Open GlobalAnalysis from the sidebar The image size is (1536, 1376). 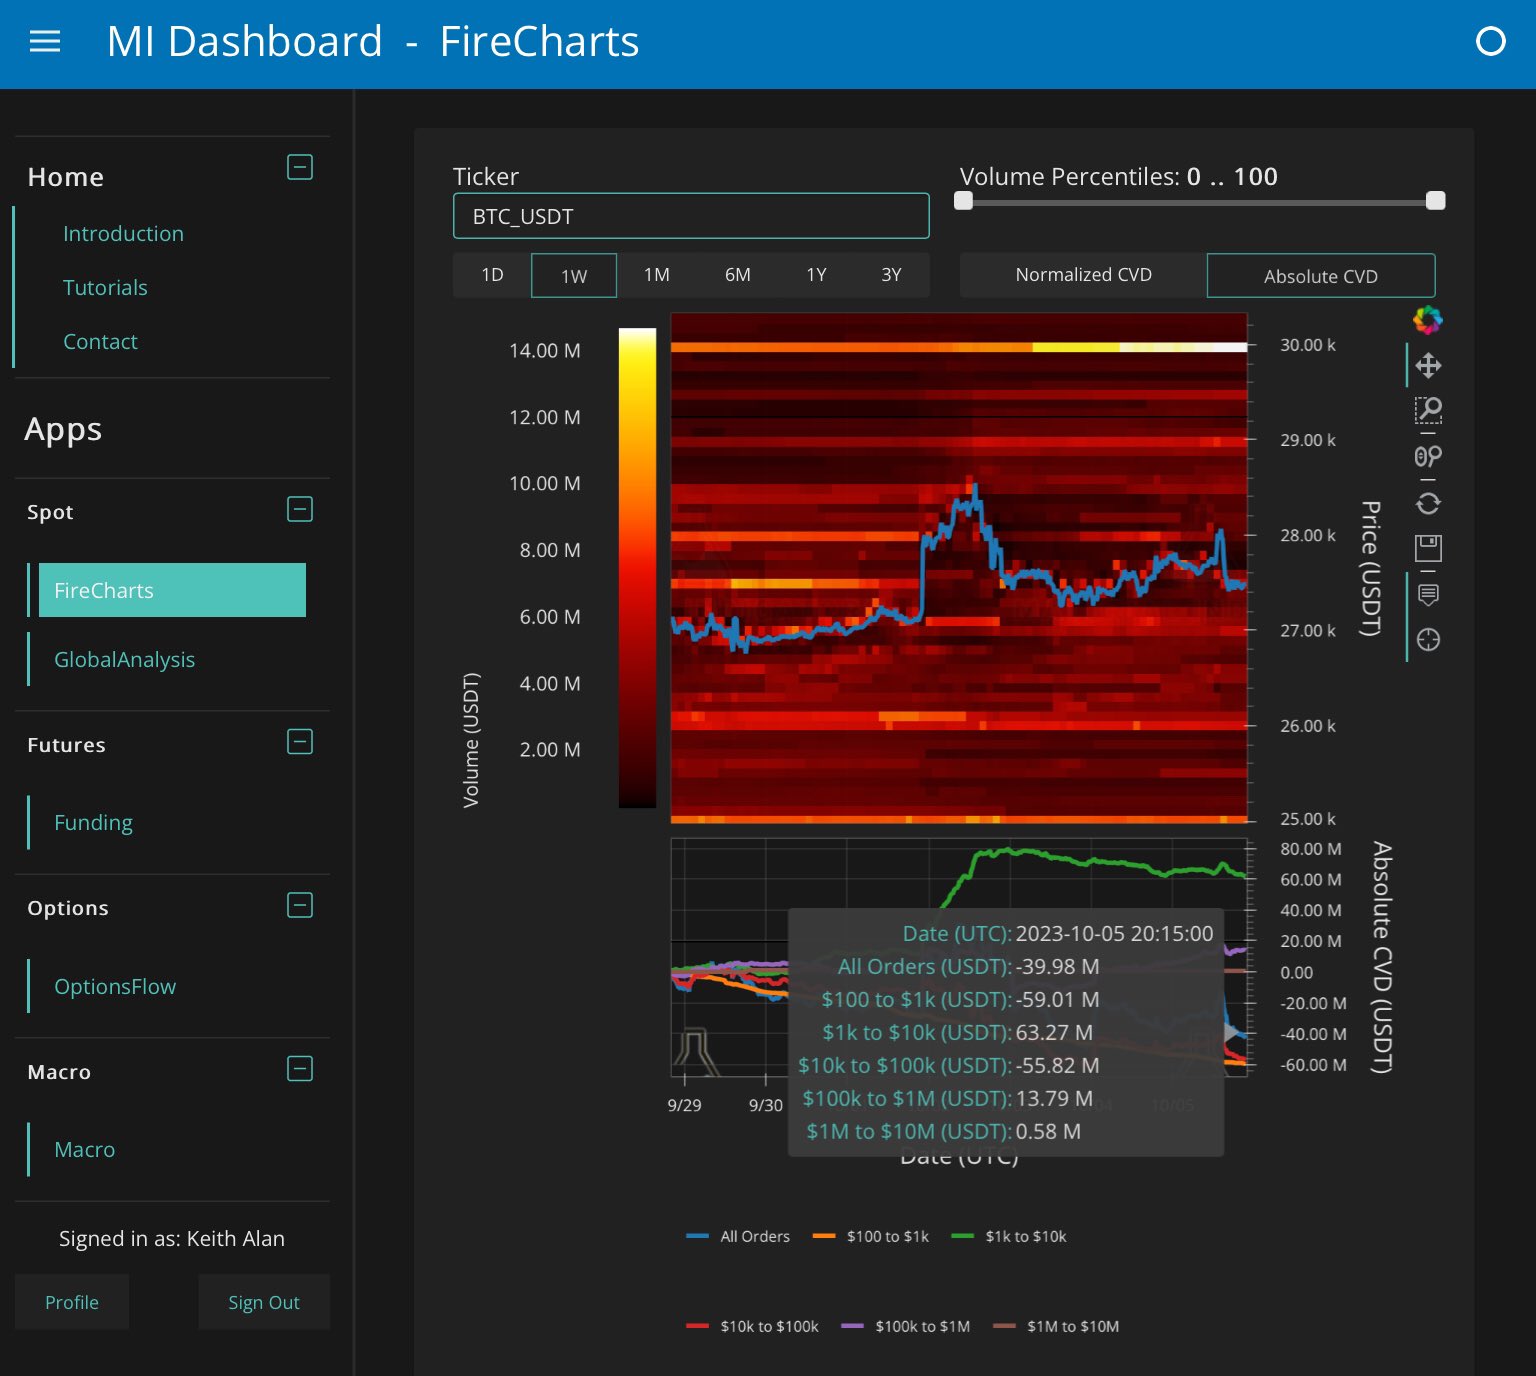(124, 660)
